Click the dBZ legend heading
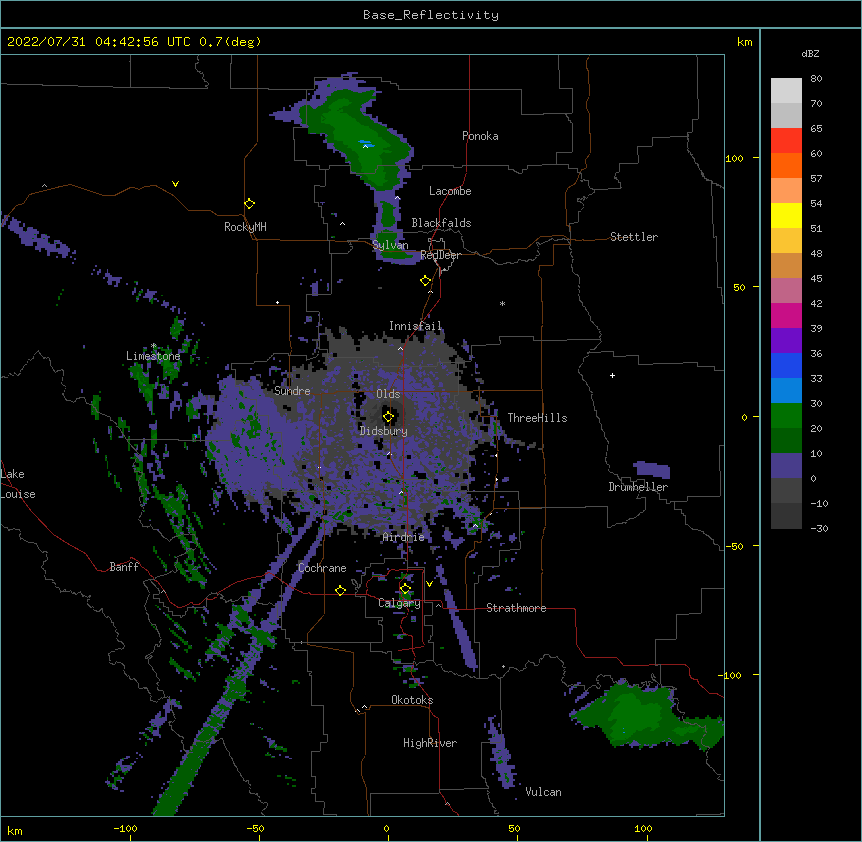 pos(810,53)
